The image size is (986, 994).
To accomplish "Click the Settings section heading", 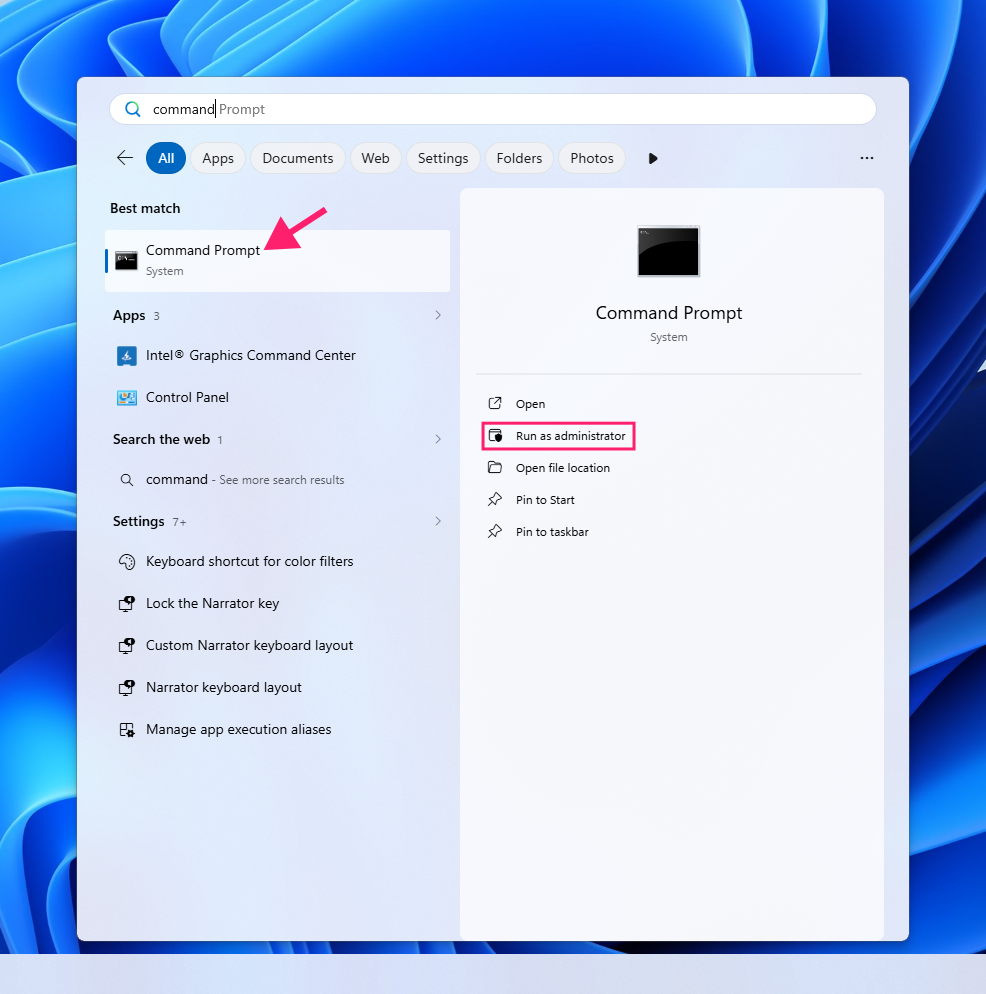I will (x=138, y=521).
